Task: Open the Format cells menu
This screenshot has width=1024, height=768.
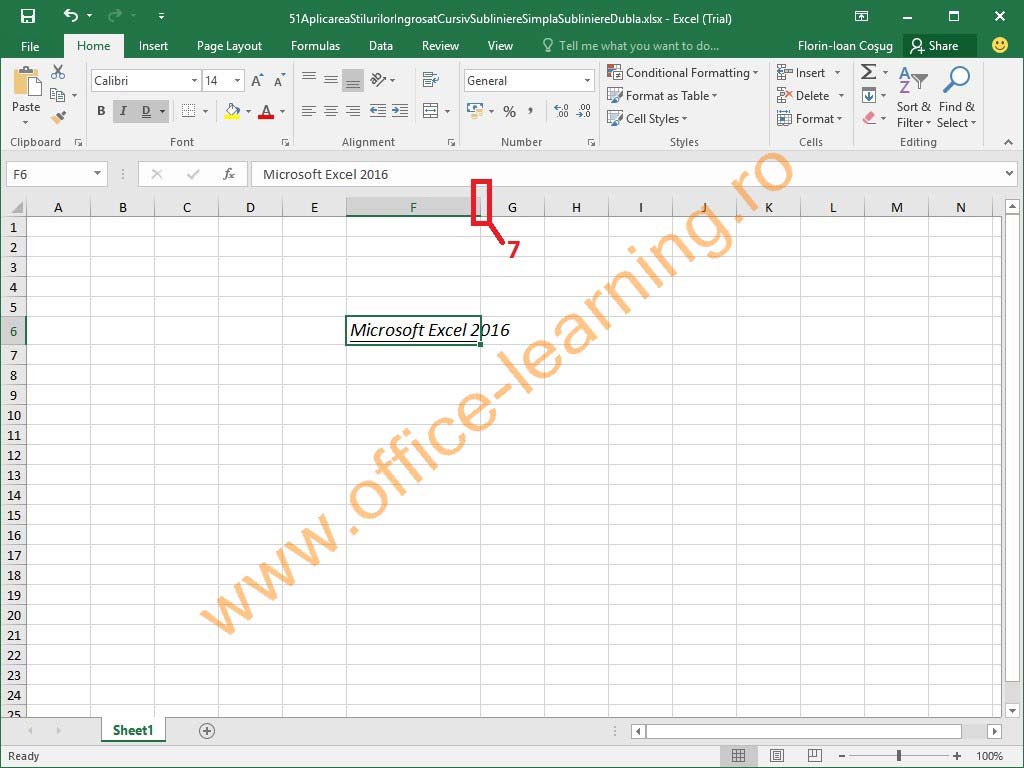Action: pos(810,118)
